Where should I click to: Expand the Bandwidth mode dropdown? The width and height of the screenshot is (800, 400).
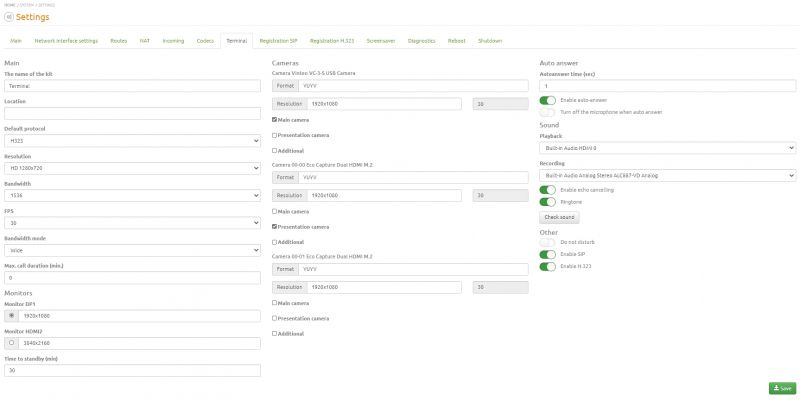pos(132,251)
